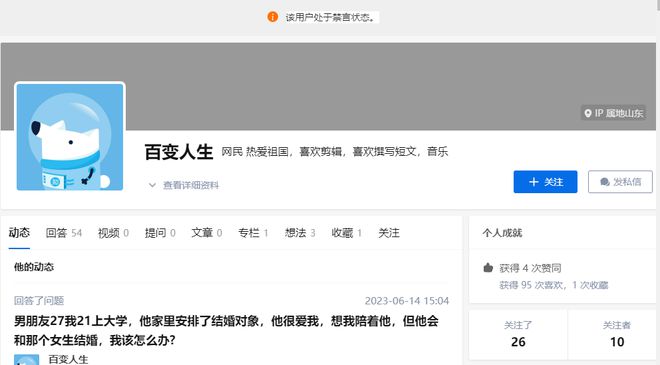This screenshot has height=365, width=660.
Task: Click the speech bubble icon in 发私信
Action: (605, 182)
